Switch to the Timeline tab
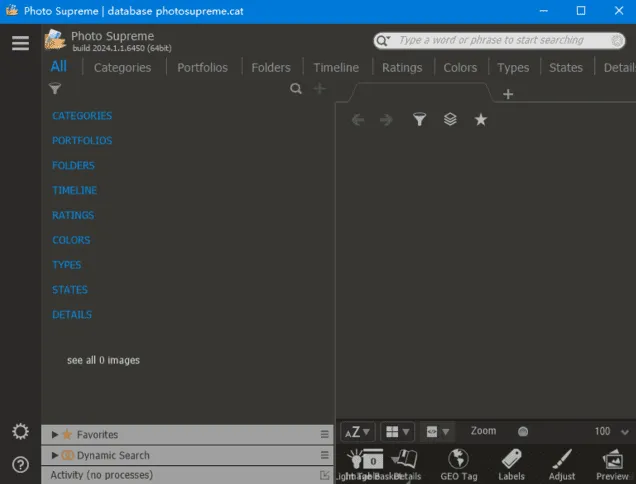This screenshot has height=484, width=636. coord(335,68)
